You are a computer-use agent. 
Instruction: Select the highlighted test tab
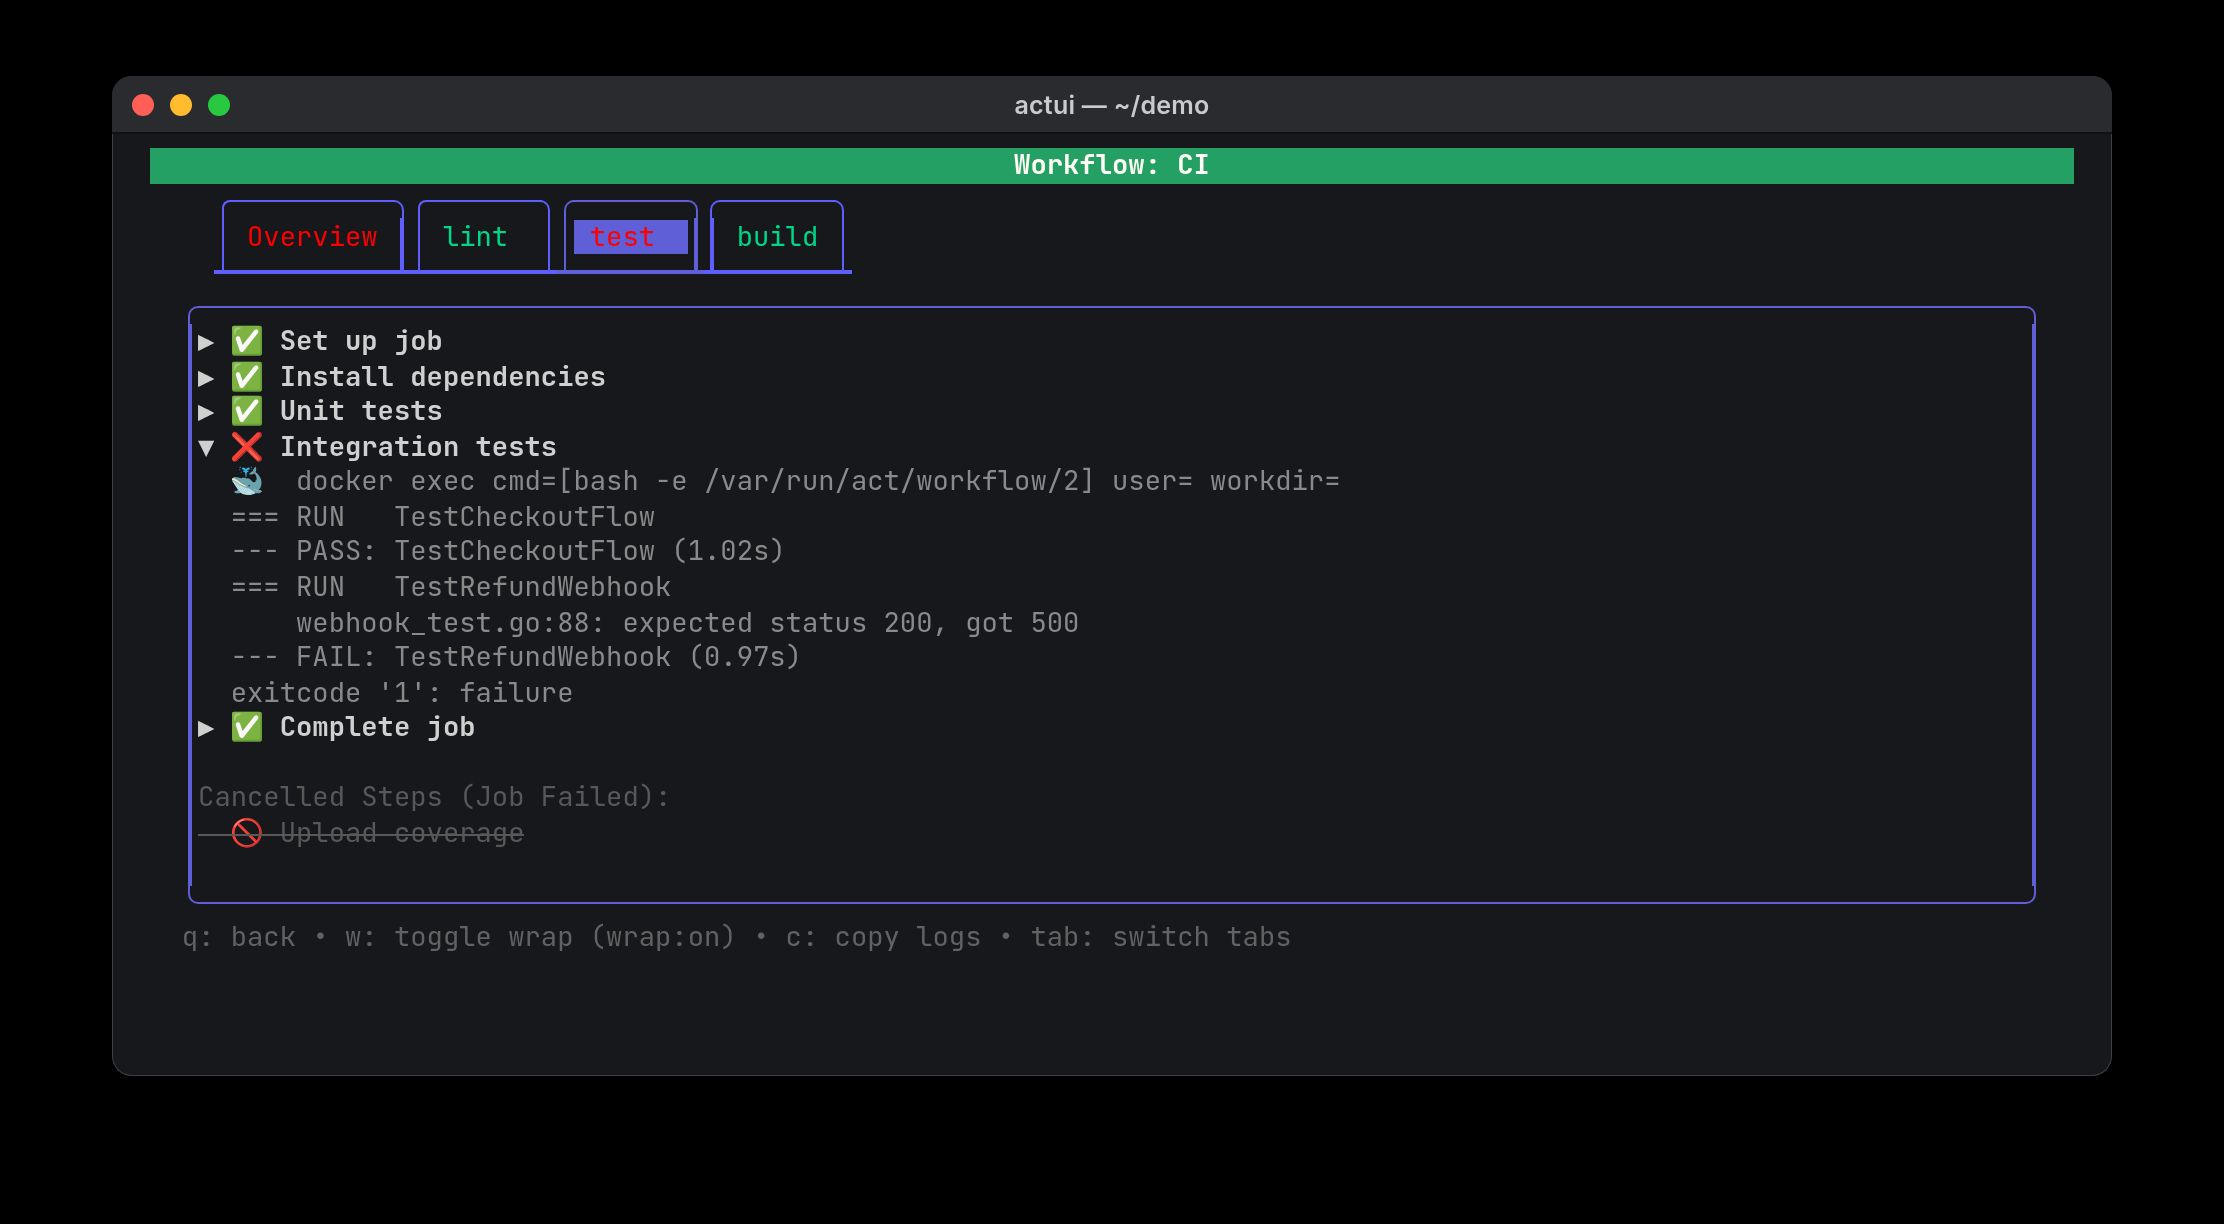coord(630,237)
